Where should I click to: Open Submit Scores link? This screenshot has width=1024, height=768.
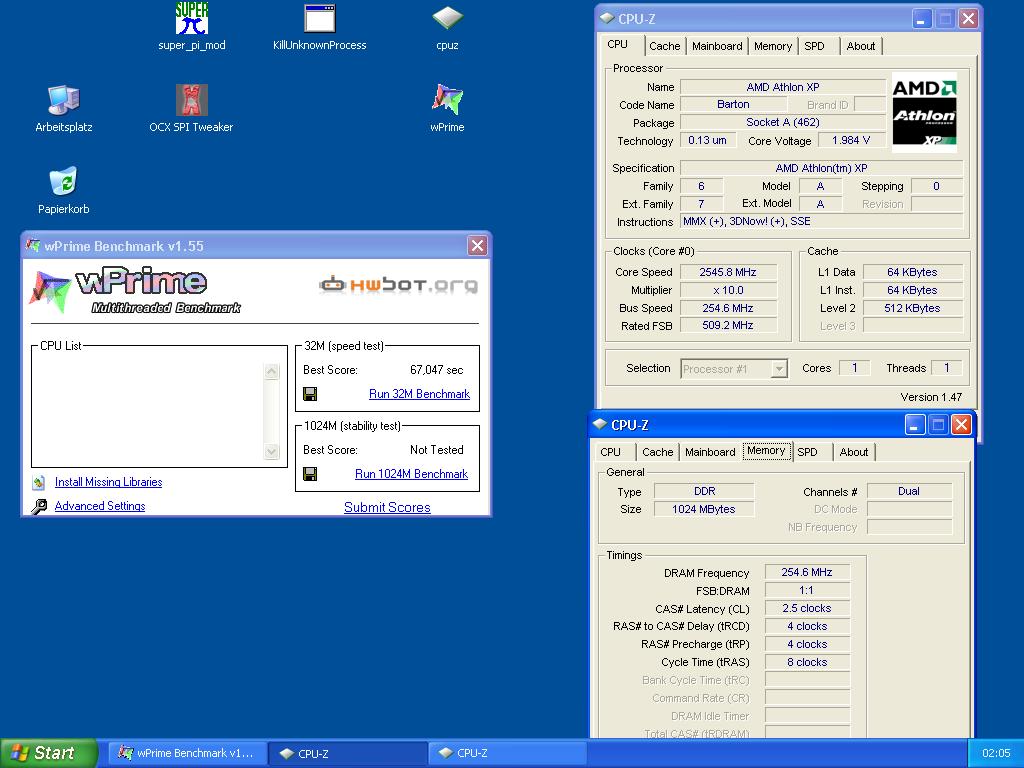click(x=387, y=507)
